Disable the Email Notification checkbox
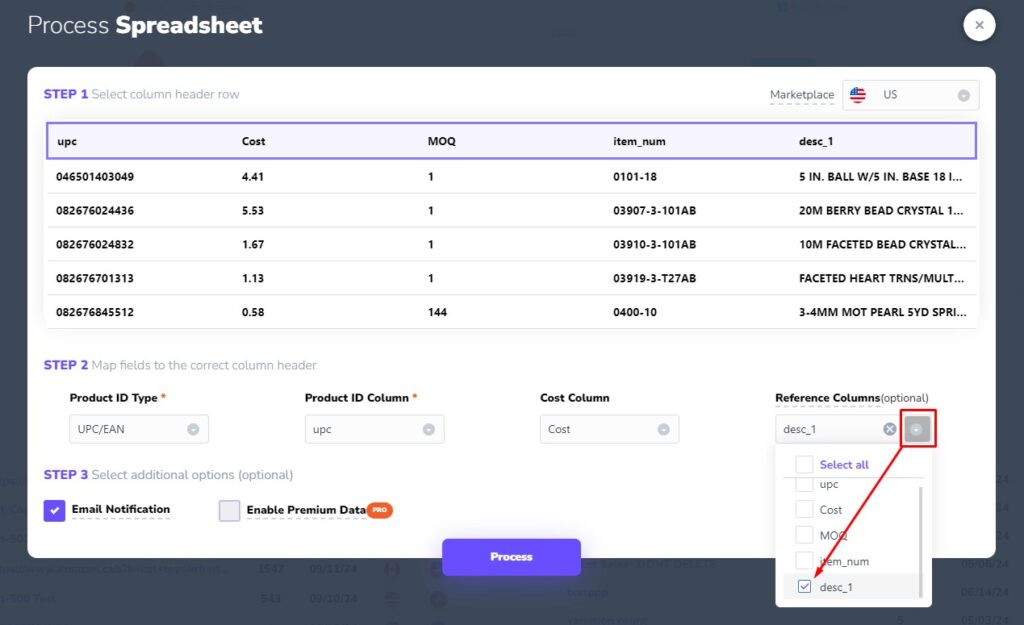This screenshot has height=625, width=1024. [x=54, y=510]
